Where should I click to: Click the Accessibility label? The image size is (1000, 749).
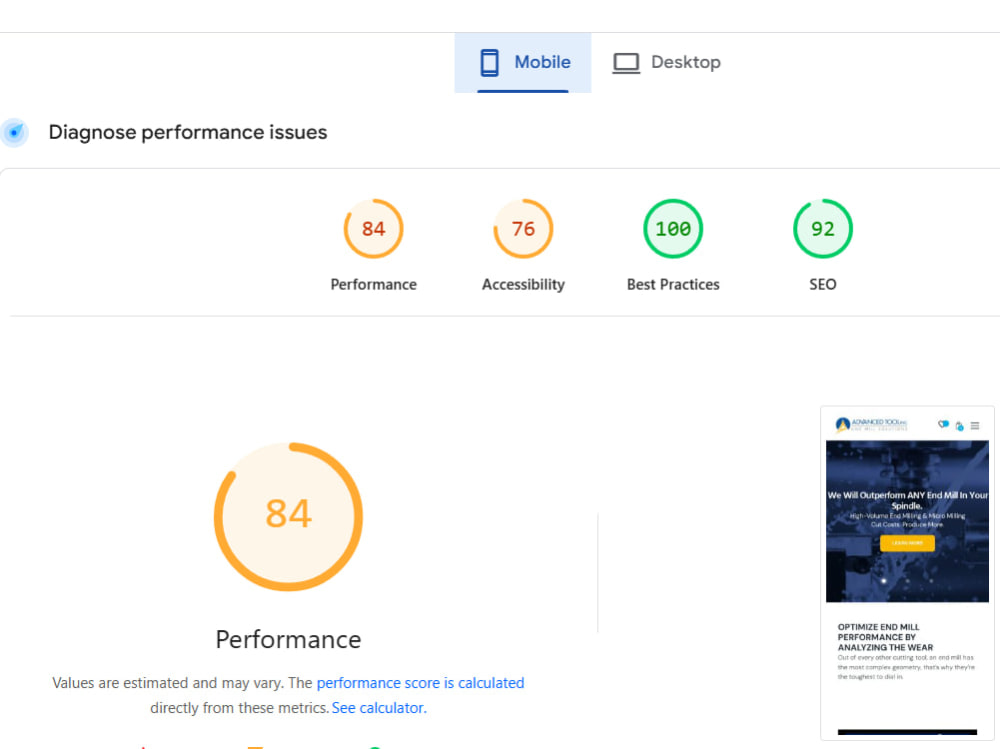coord(523,285)
